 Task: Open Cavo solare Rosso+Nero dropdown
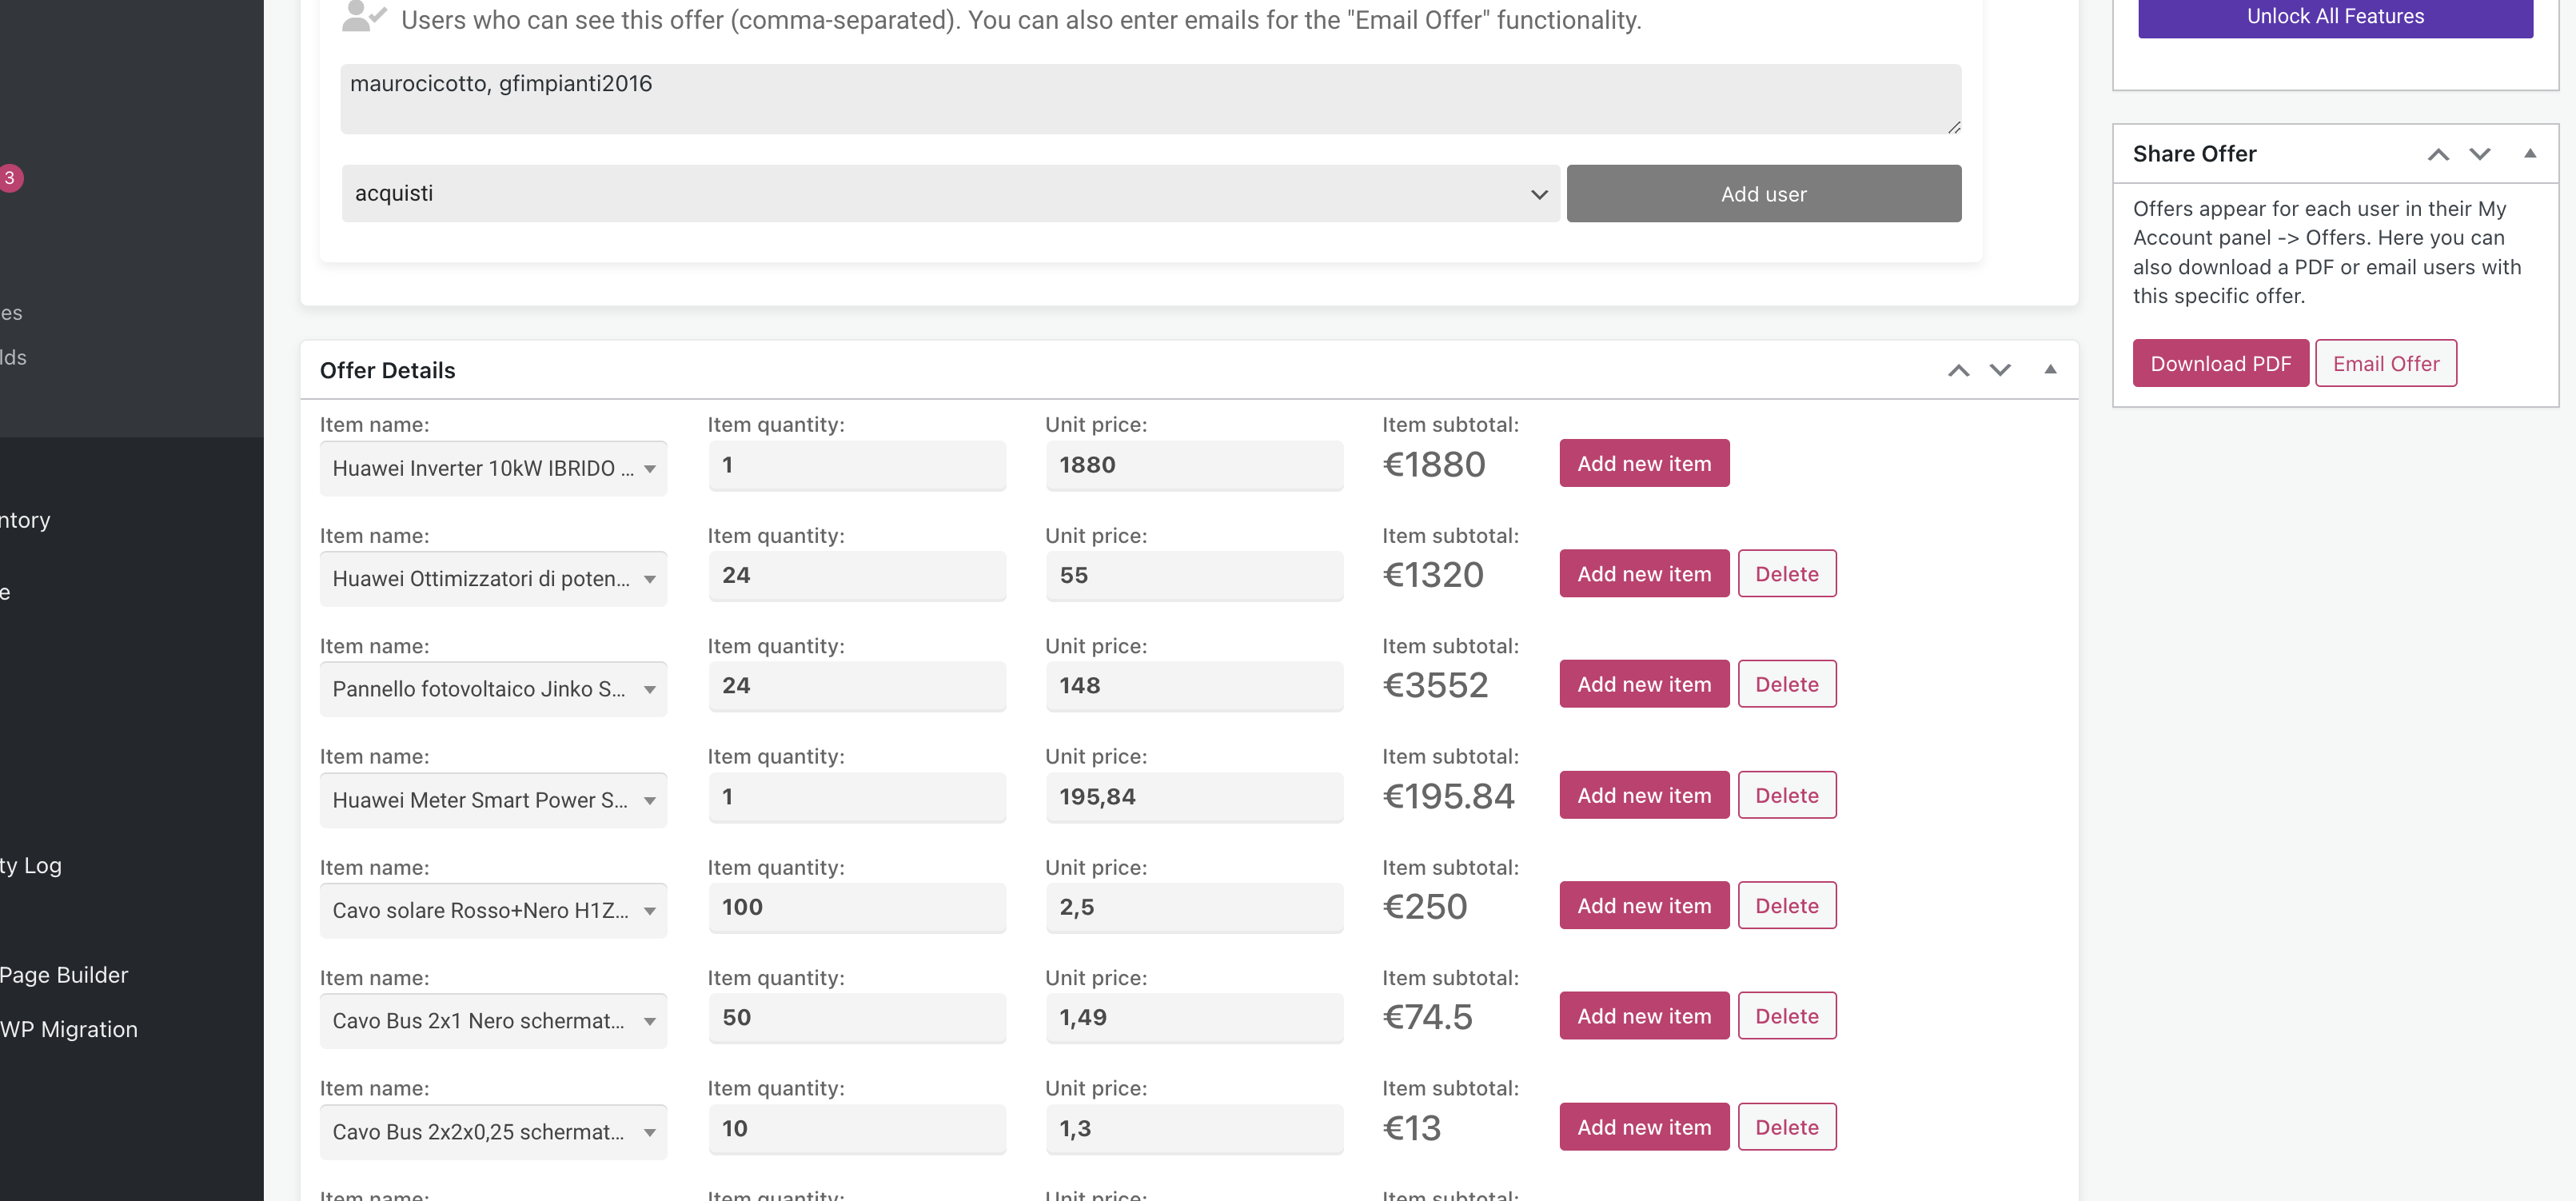click(x=493, y=910)
